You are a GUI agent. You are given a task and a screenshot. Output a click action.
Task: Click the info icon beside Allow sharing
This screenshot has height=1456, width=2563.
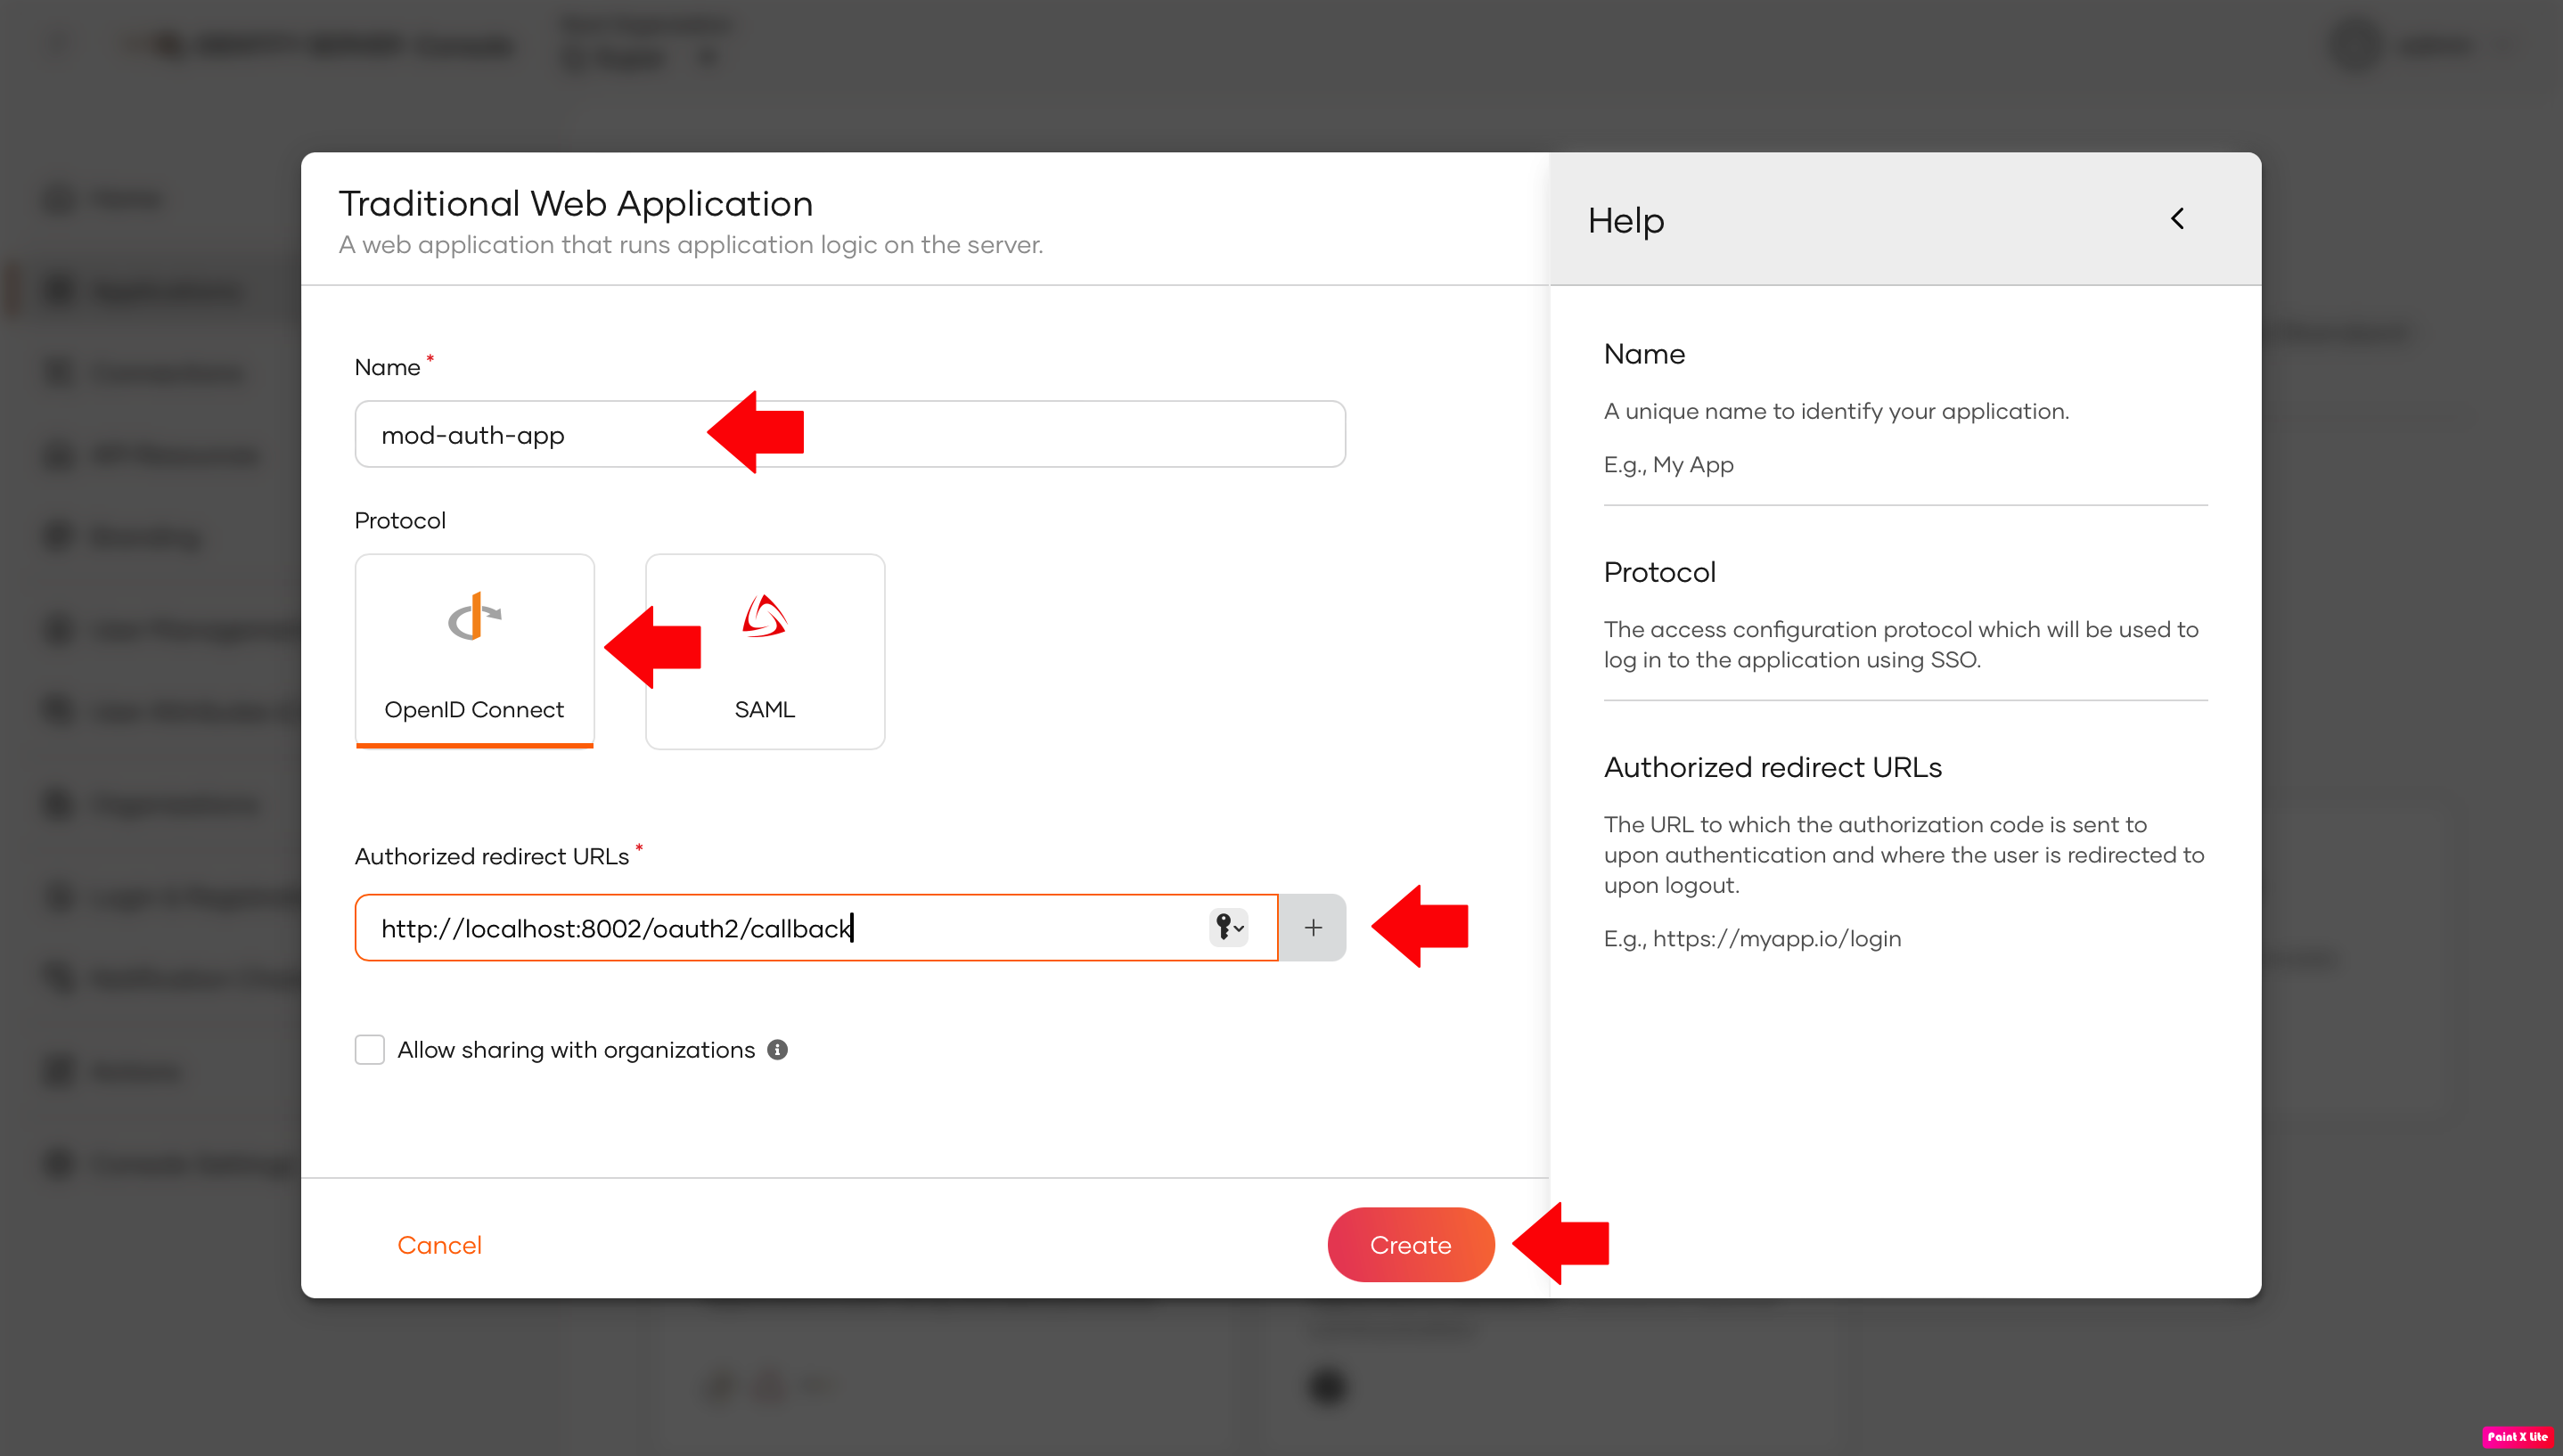click(777, 1049)
